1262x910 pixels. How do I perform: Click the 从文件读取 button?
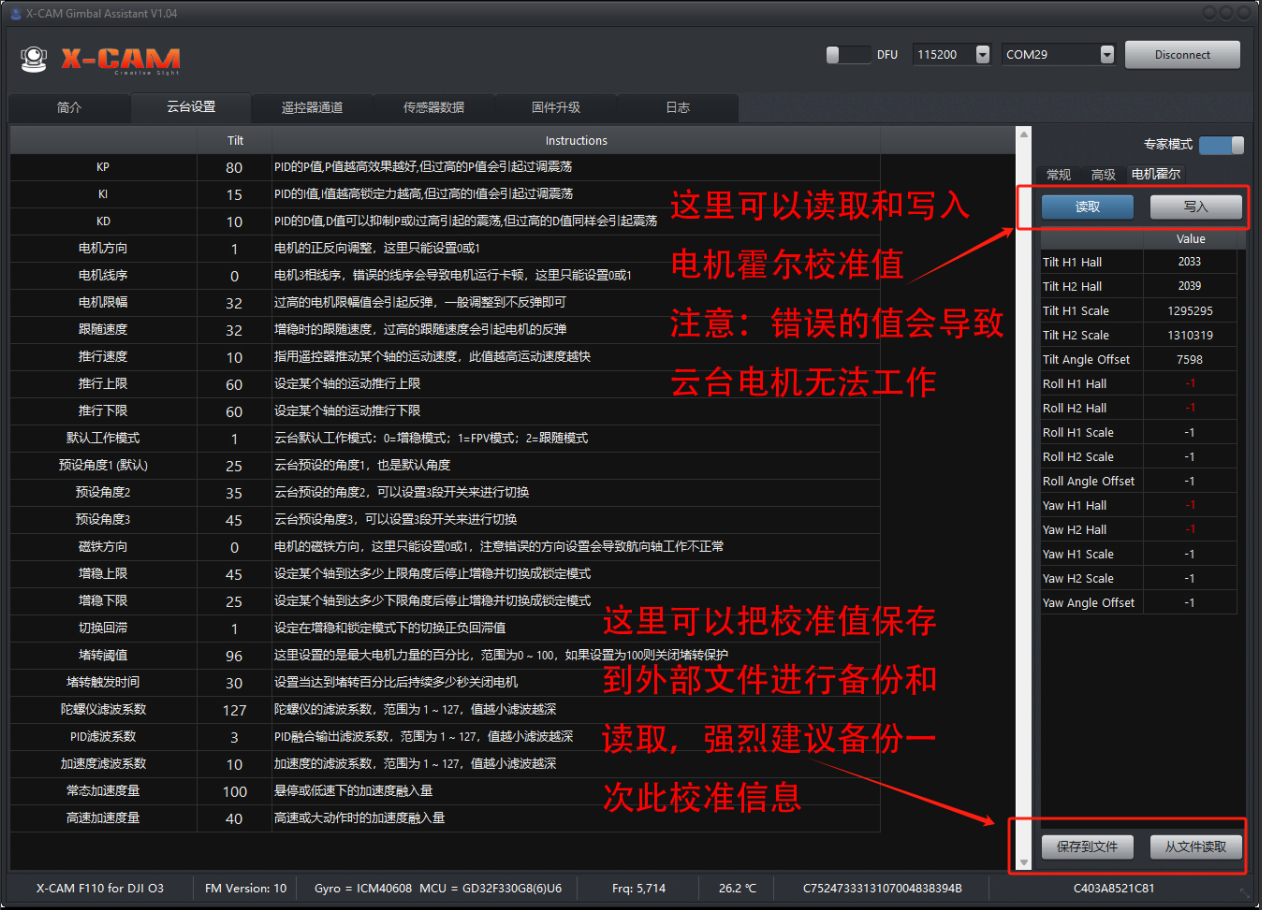click(1196, 847)
